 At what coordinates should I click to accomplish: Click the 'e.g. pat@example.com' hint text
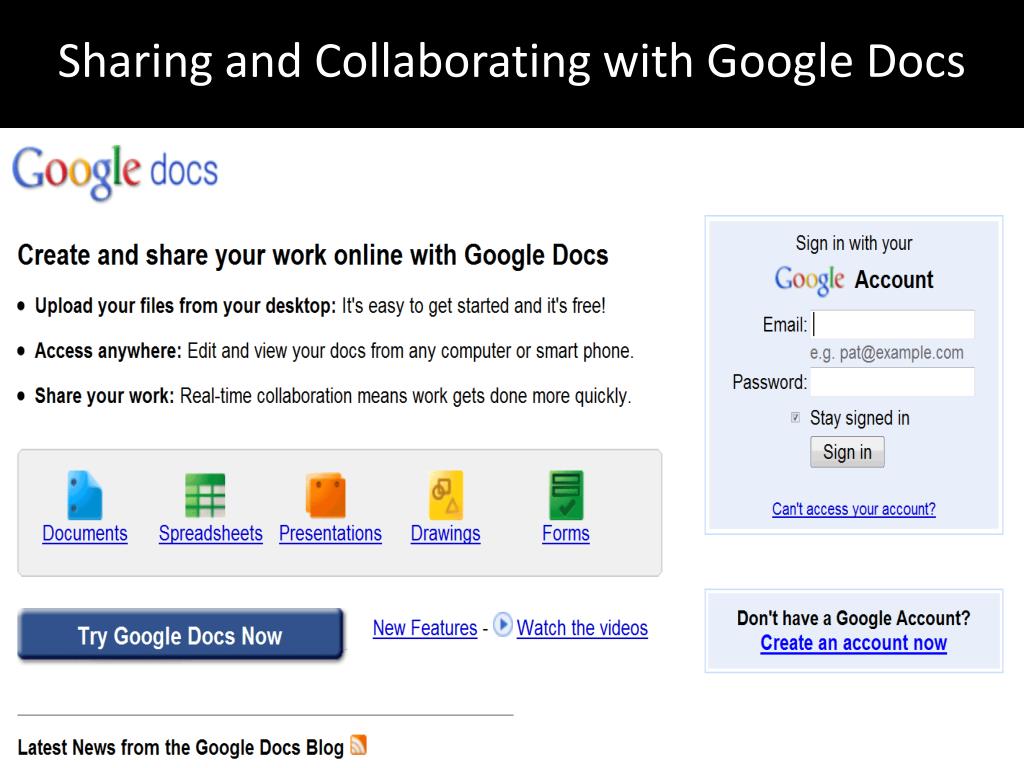(886, 353)
